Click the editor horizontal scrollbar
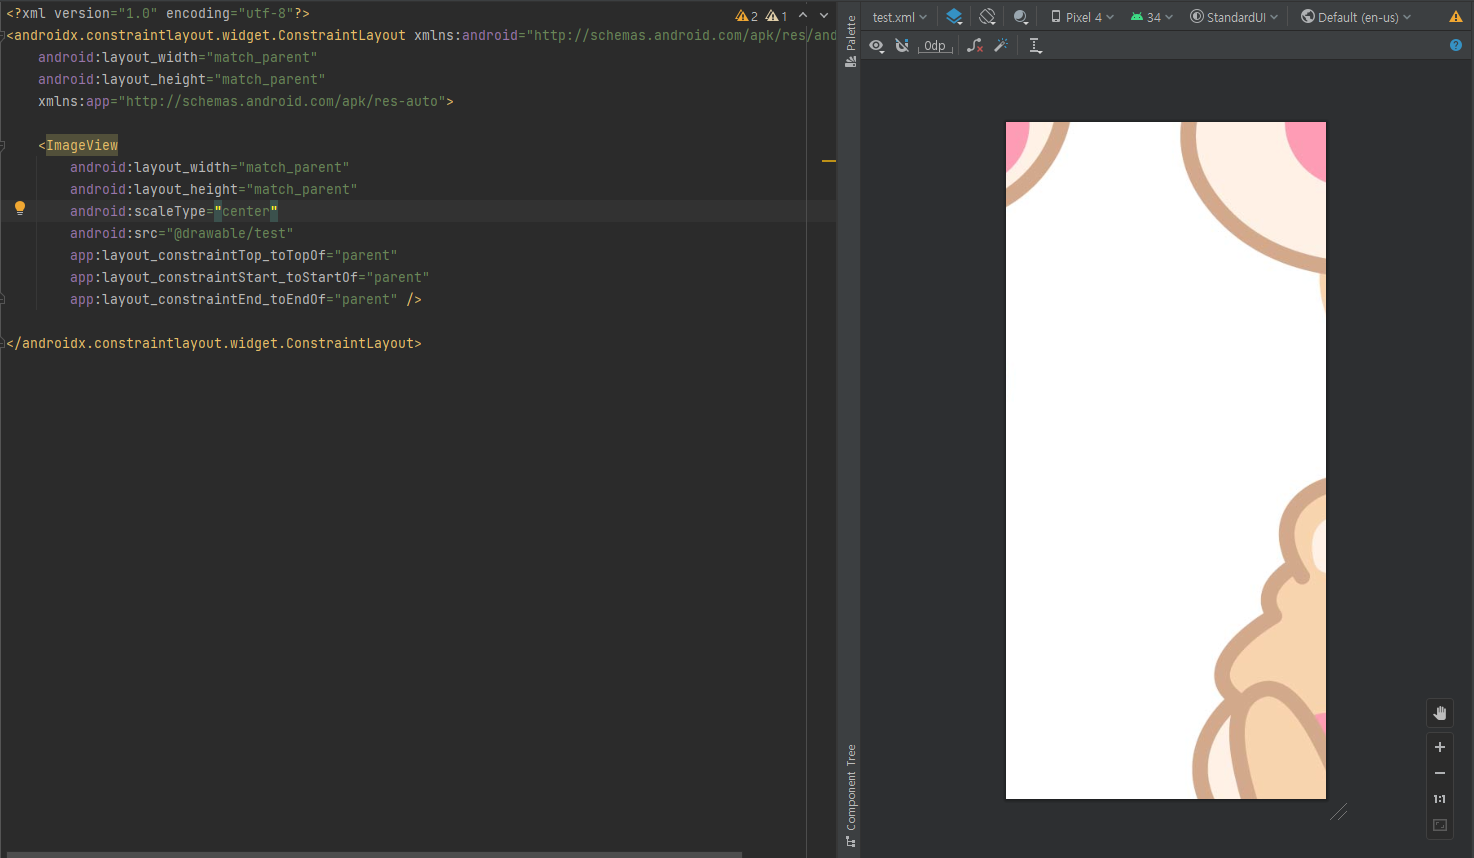Image resolution: width=1474 pixels, height=858 pixels. point(374,854)
